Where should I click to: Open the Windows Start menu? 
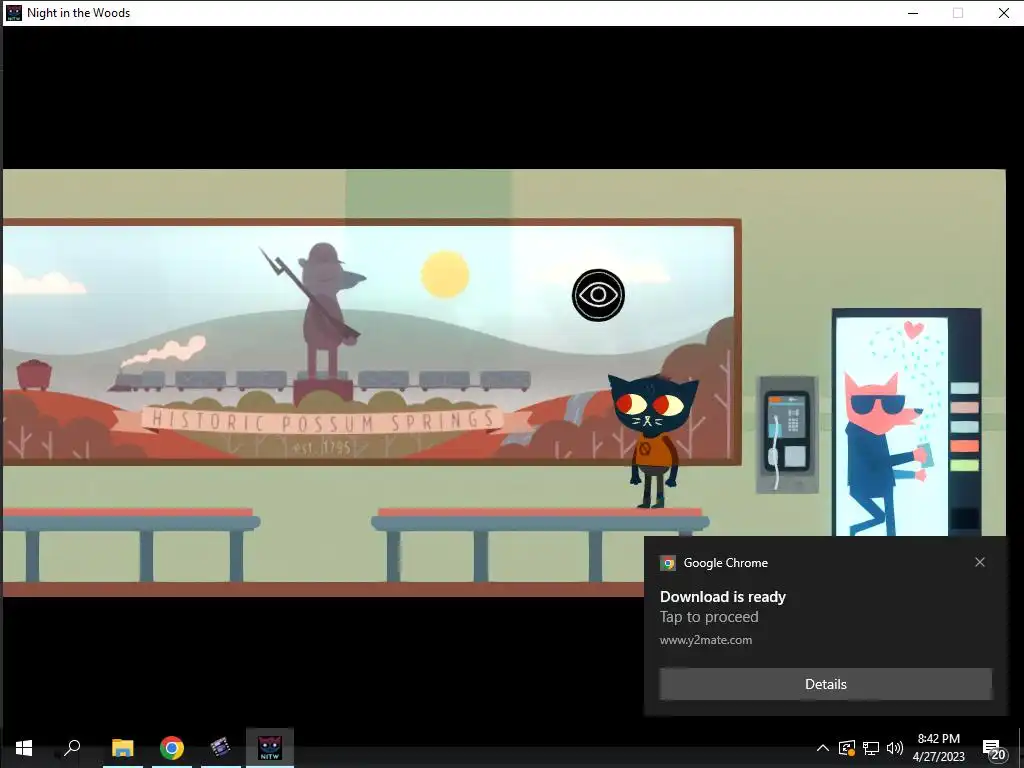24,748
